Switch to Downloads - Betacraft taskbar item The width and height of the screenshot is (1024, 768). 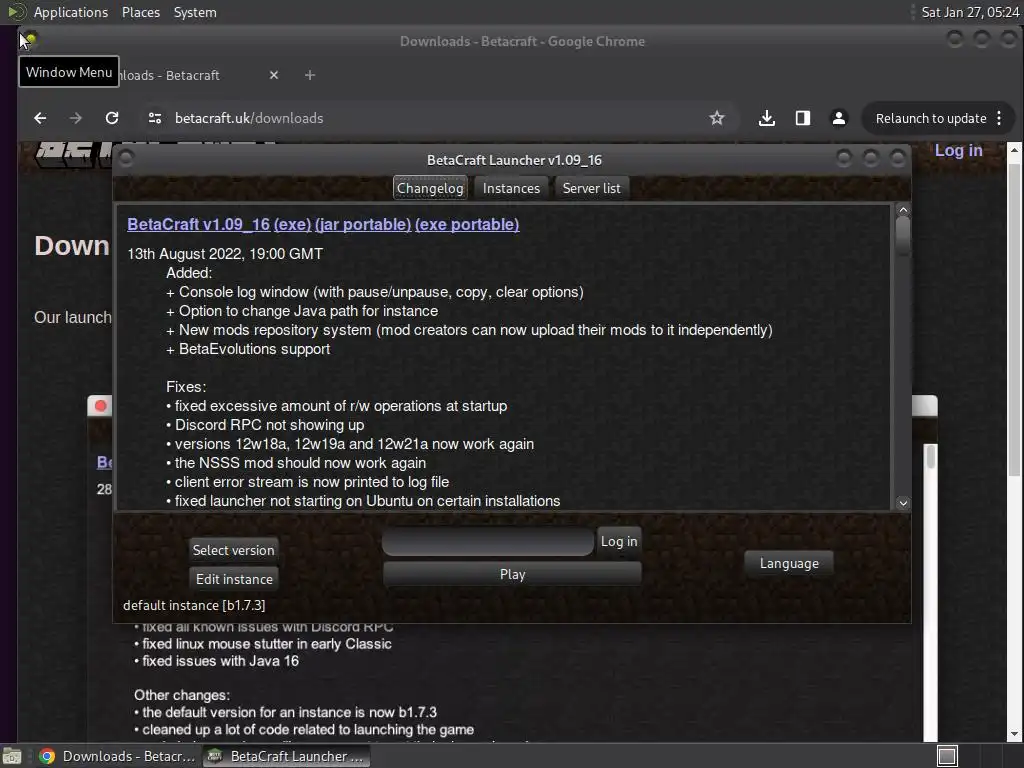[x=116, y=756]
